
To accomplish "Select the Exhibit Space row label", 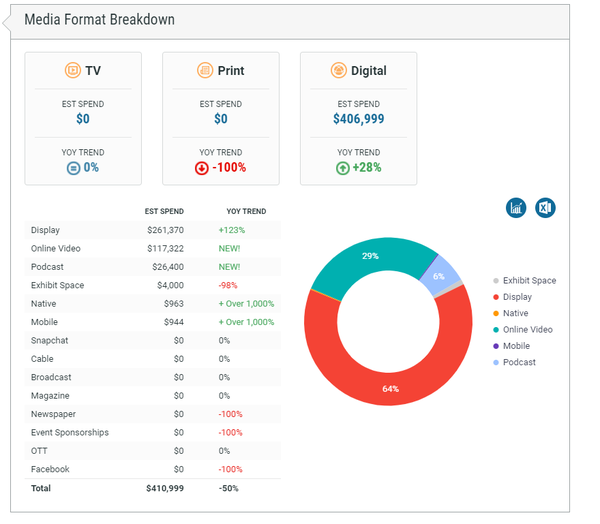I will tap(57, 285).
